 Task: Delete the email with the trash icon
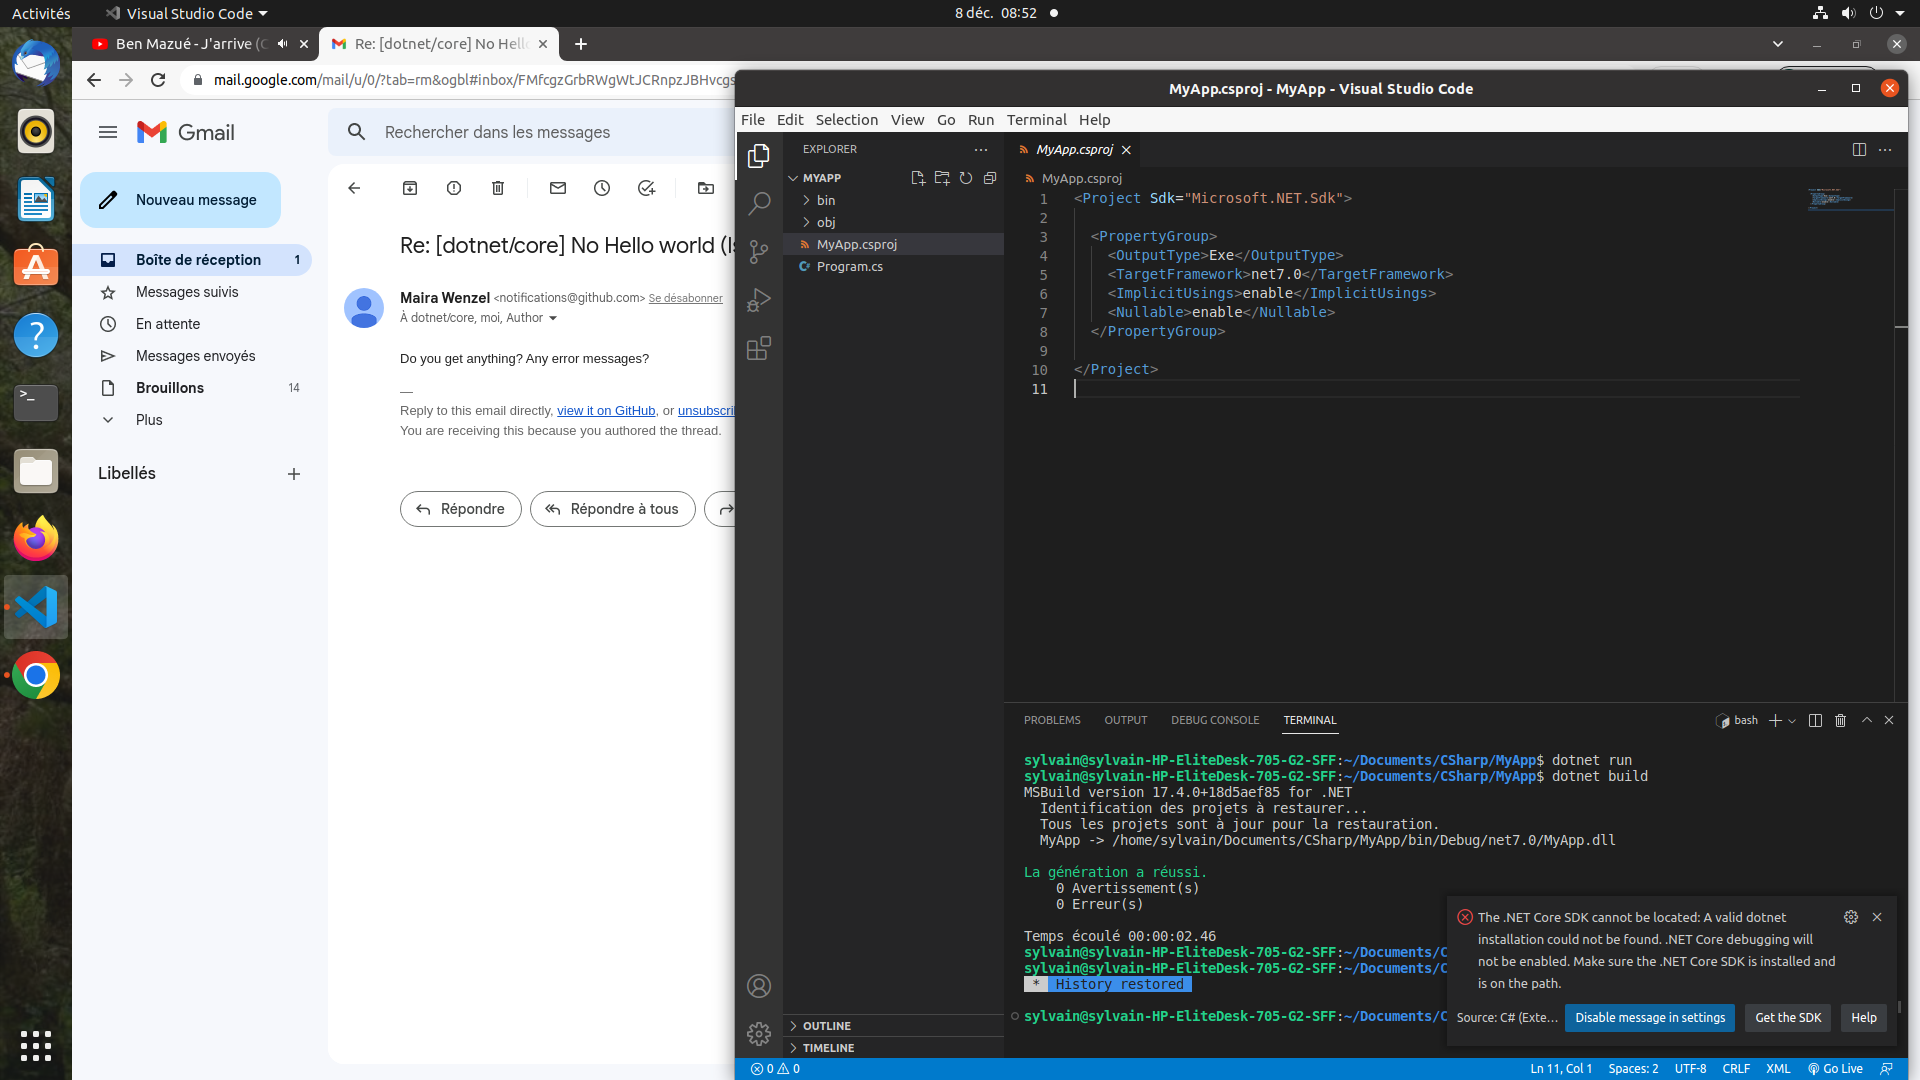click(x=497, y=188)
